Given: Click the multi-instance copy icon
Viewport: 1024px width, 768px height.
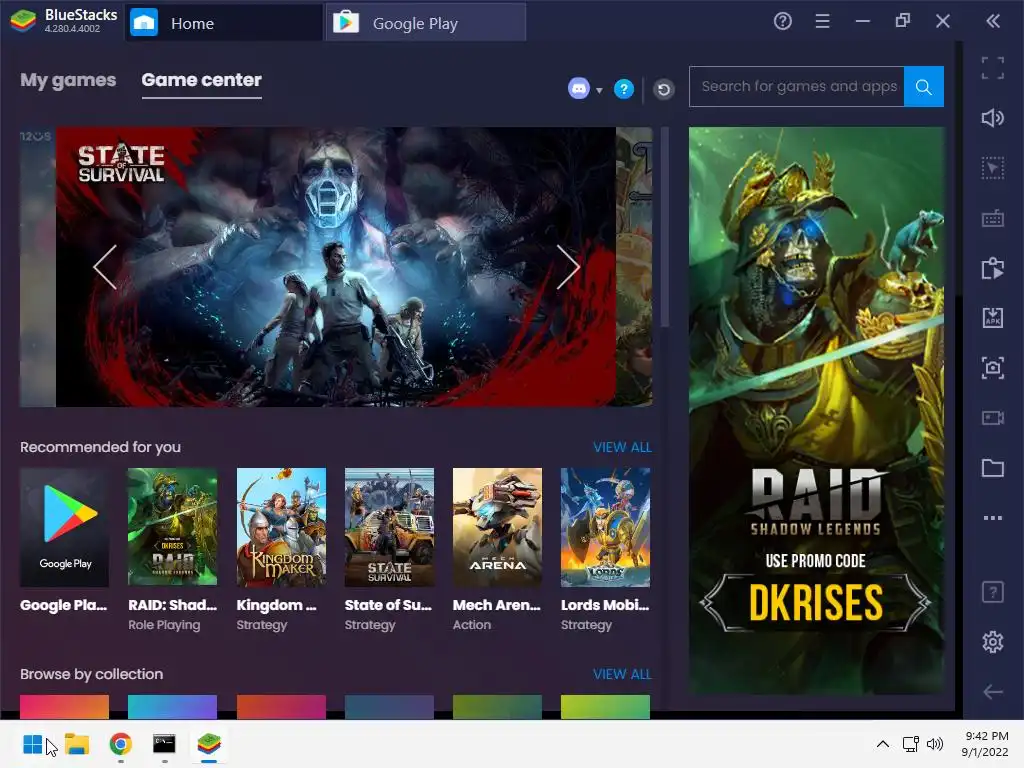Looking at the screenshot, I should (x=992, y=268).
